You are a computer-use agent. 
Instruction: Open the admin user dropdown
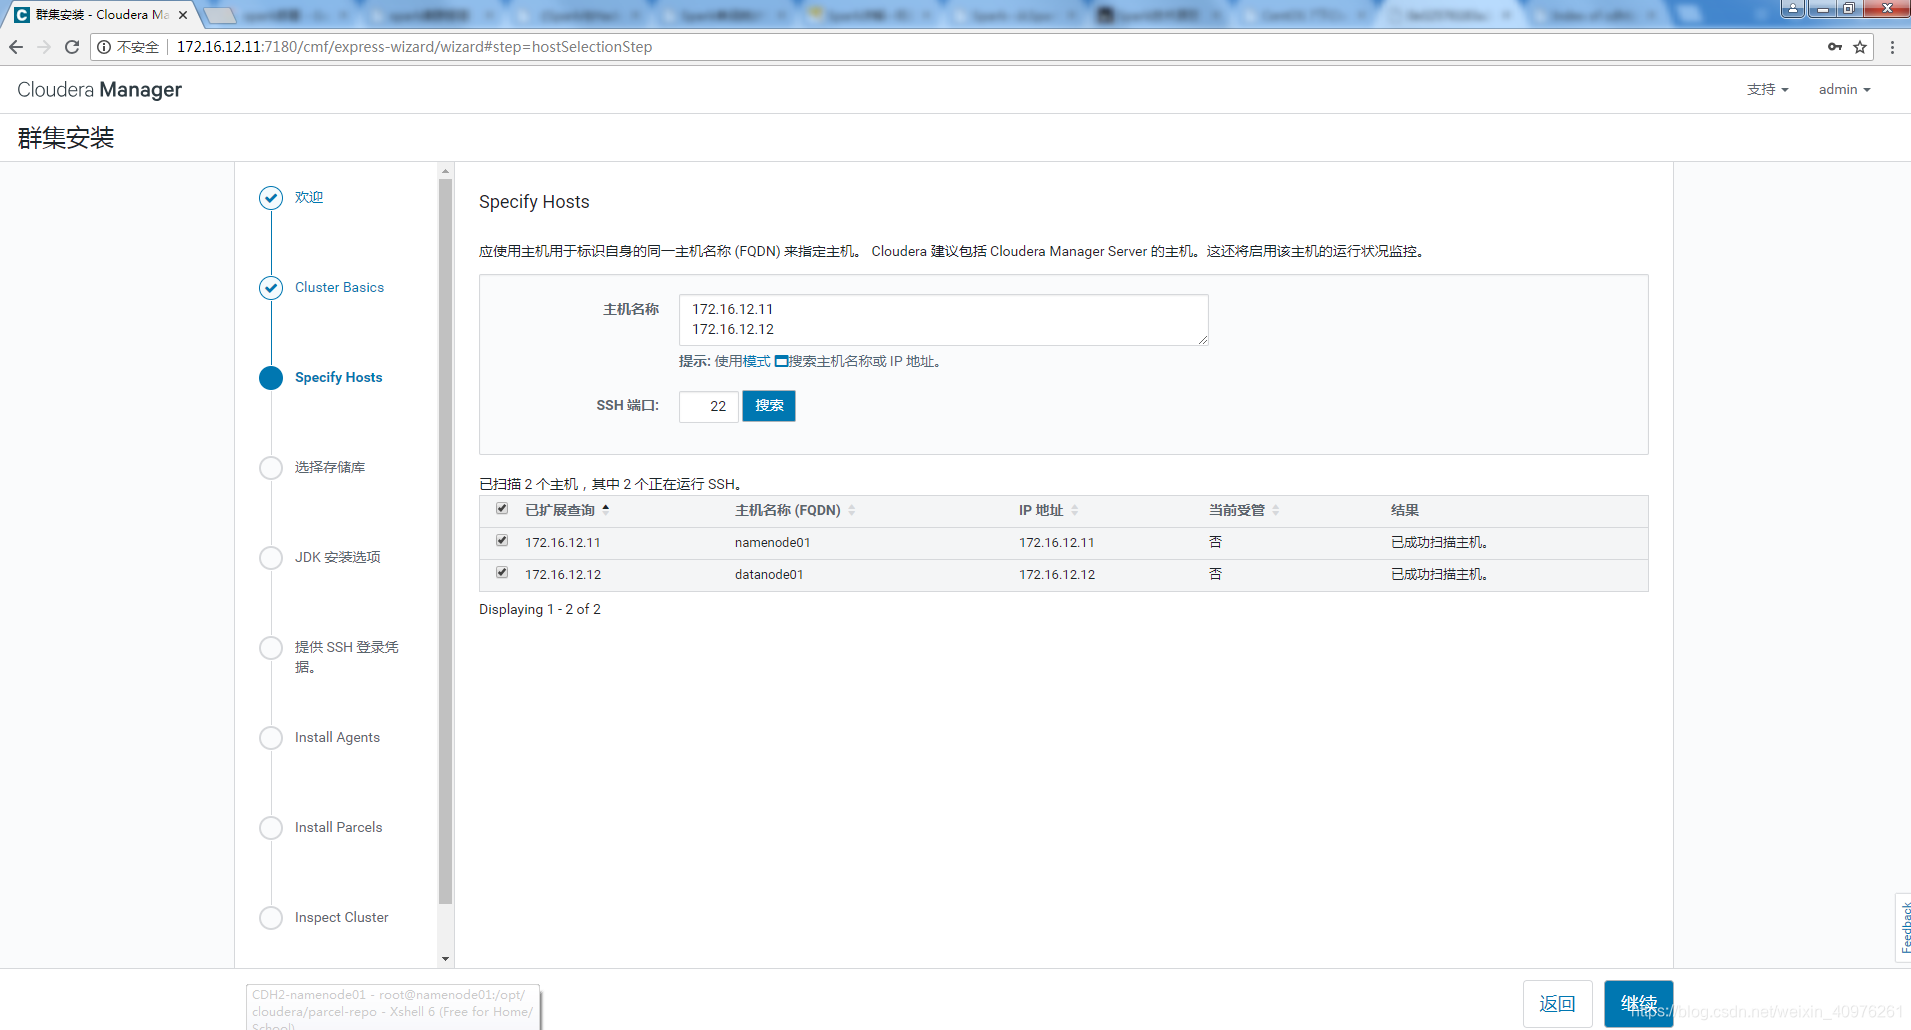click(1844, 90)
